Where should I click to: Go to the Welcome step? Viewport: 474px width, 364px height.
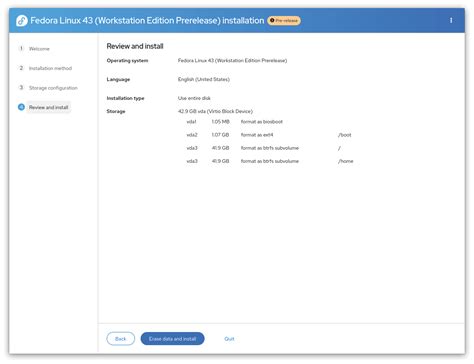coord(39,49)
